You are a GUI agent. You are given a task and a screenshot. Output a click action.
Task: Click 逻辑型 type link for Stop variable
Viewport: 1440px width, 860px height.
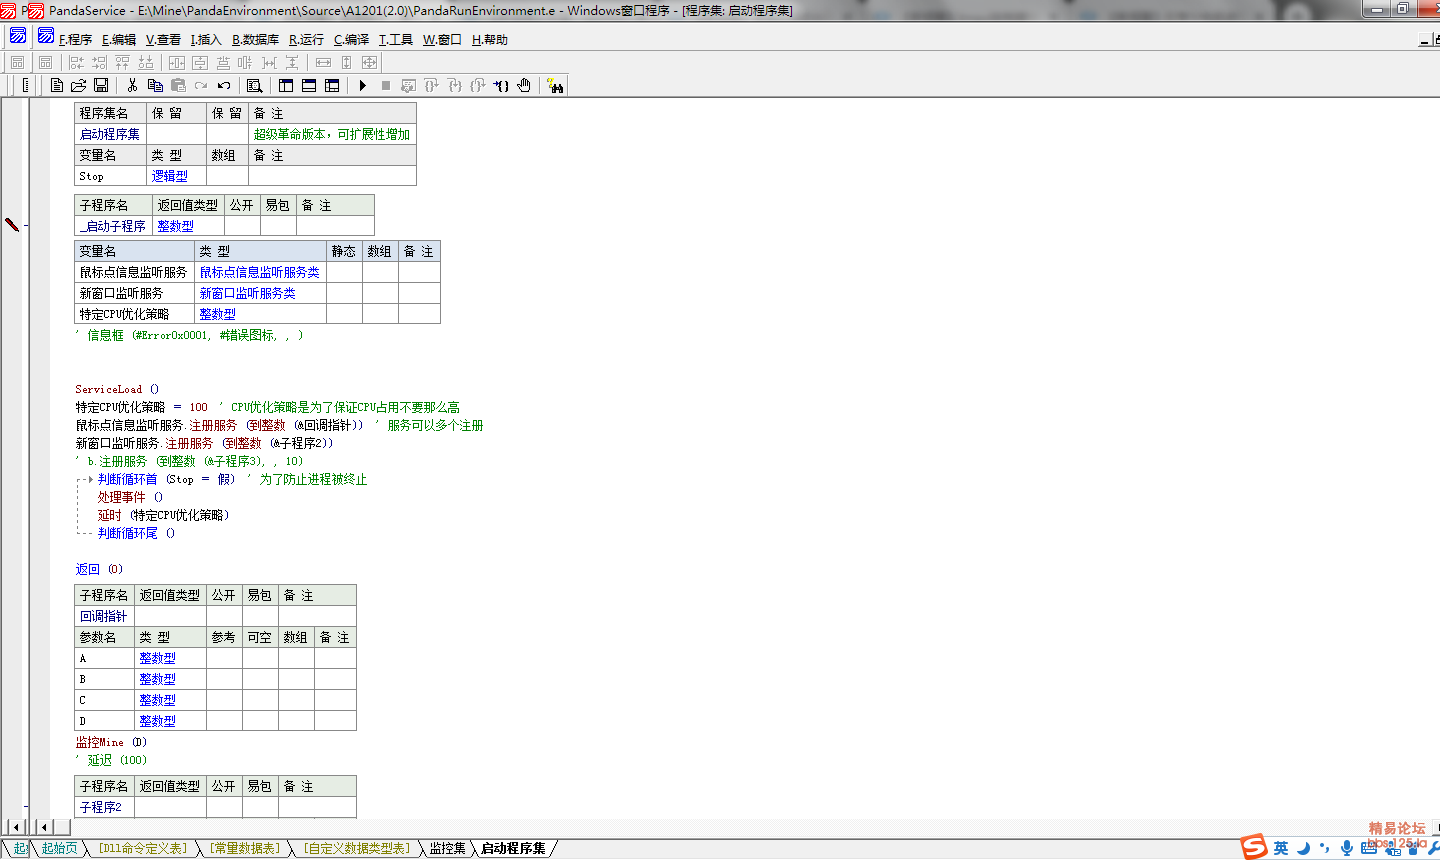coord(169,176)
